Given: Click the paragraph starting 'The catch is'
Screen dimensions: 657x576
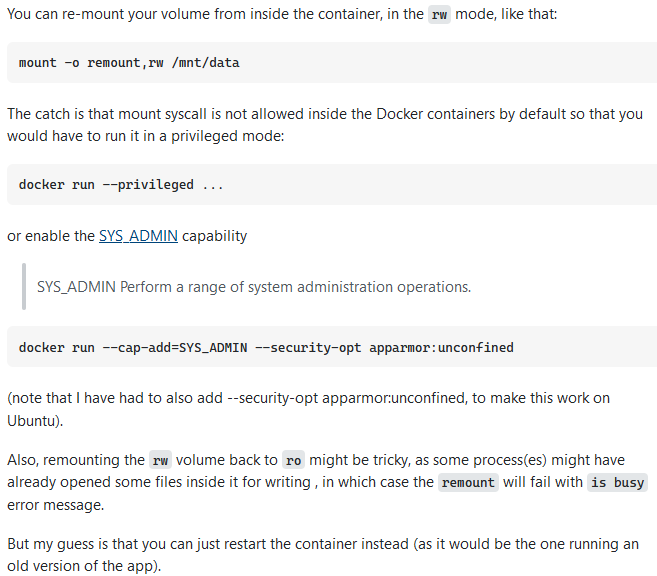Looking at the screenshot, I should point(325,125).
